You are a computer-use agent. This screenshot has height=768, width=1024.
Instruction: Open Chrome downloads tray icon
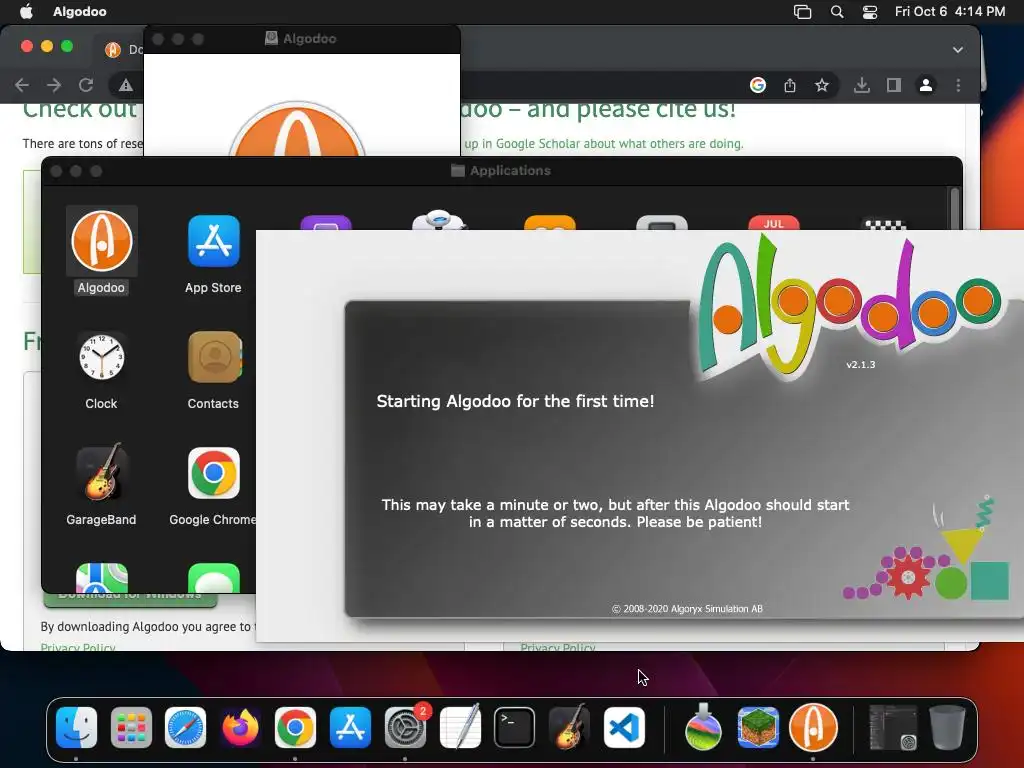coord(862,85)
